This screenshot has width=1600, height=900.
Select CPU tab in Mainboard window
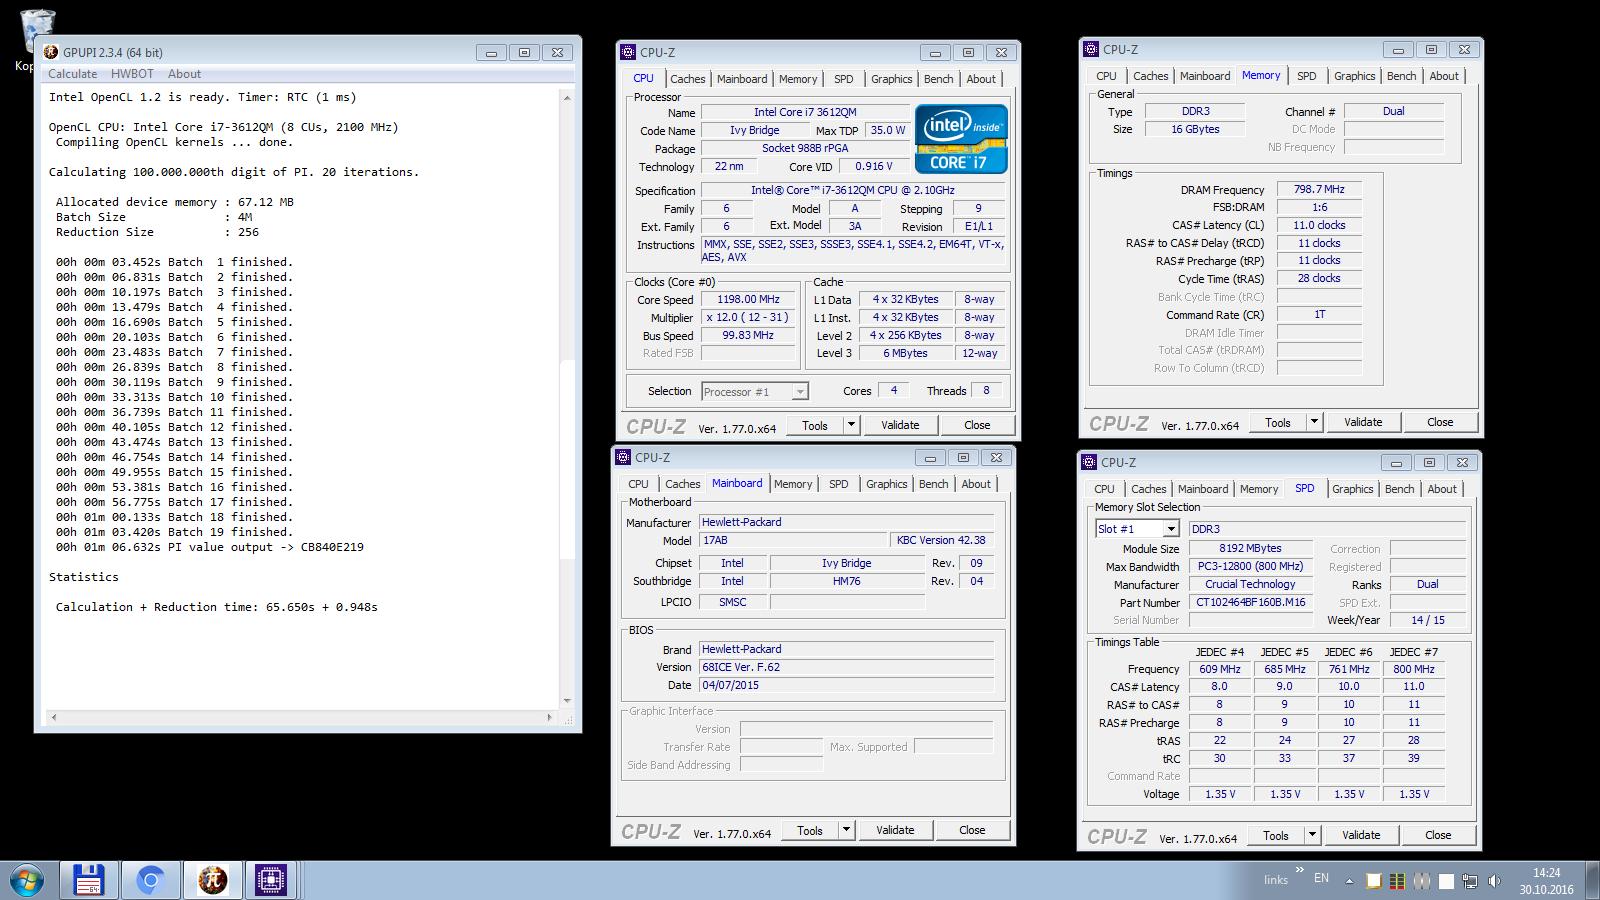pos(638,484)
